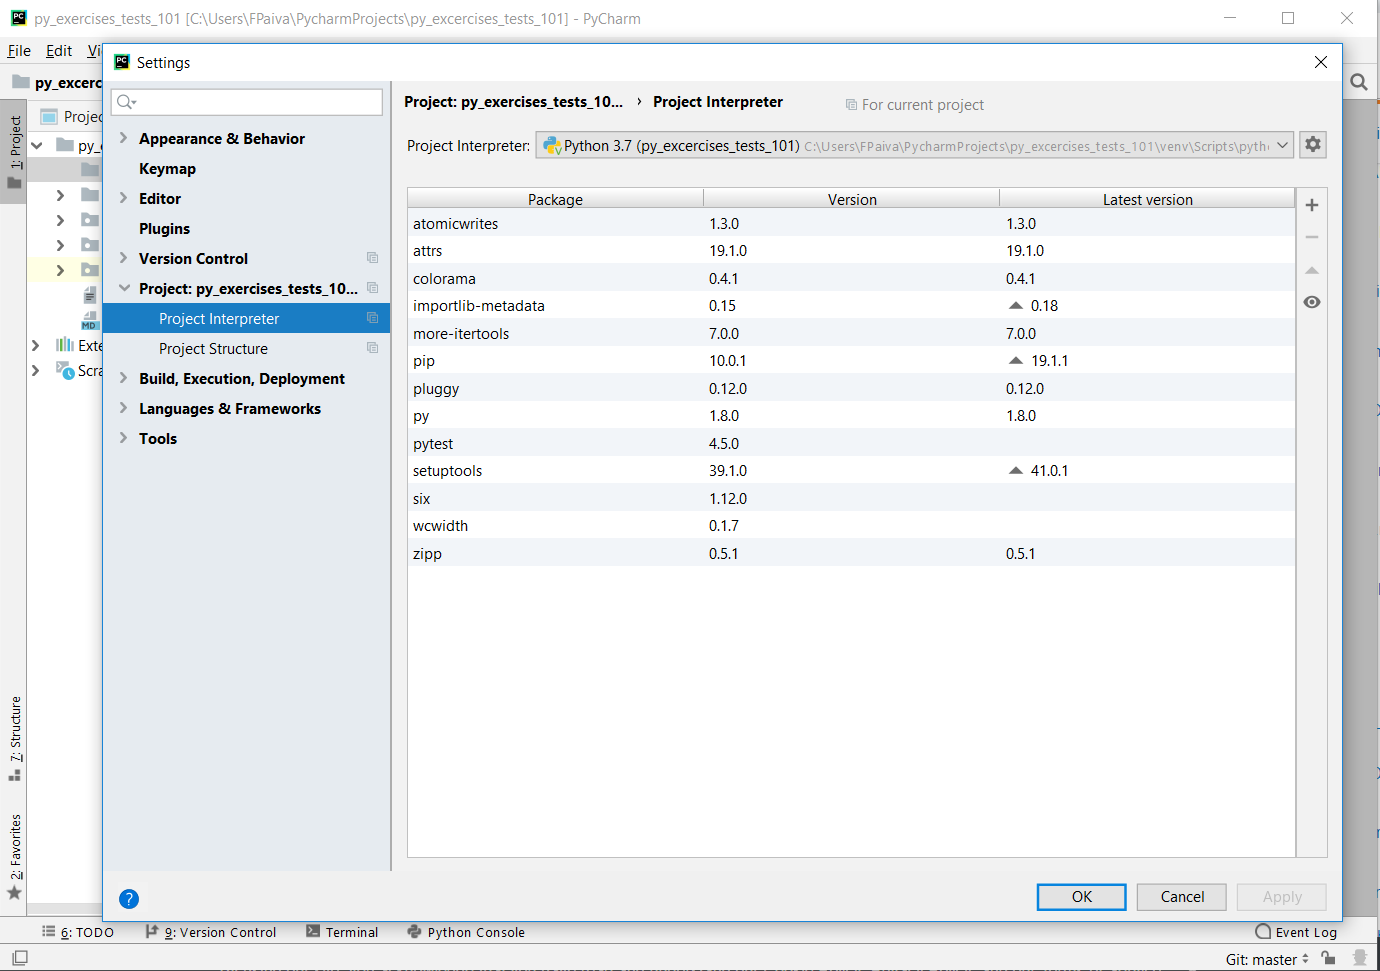Screen dimensions: 1380x971
Task: Open Git: master branch selector
Action: click(1267, 959)
